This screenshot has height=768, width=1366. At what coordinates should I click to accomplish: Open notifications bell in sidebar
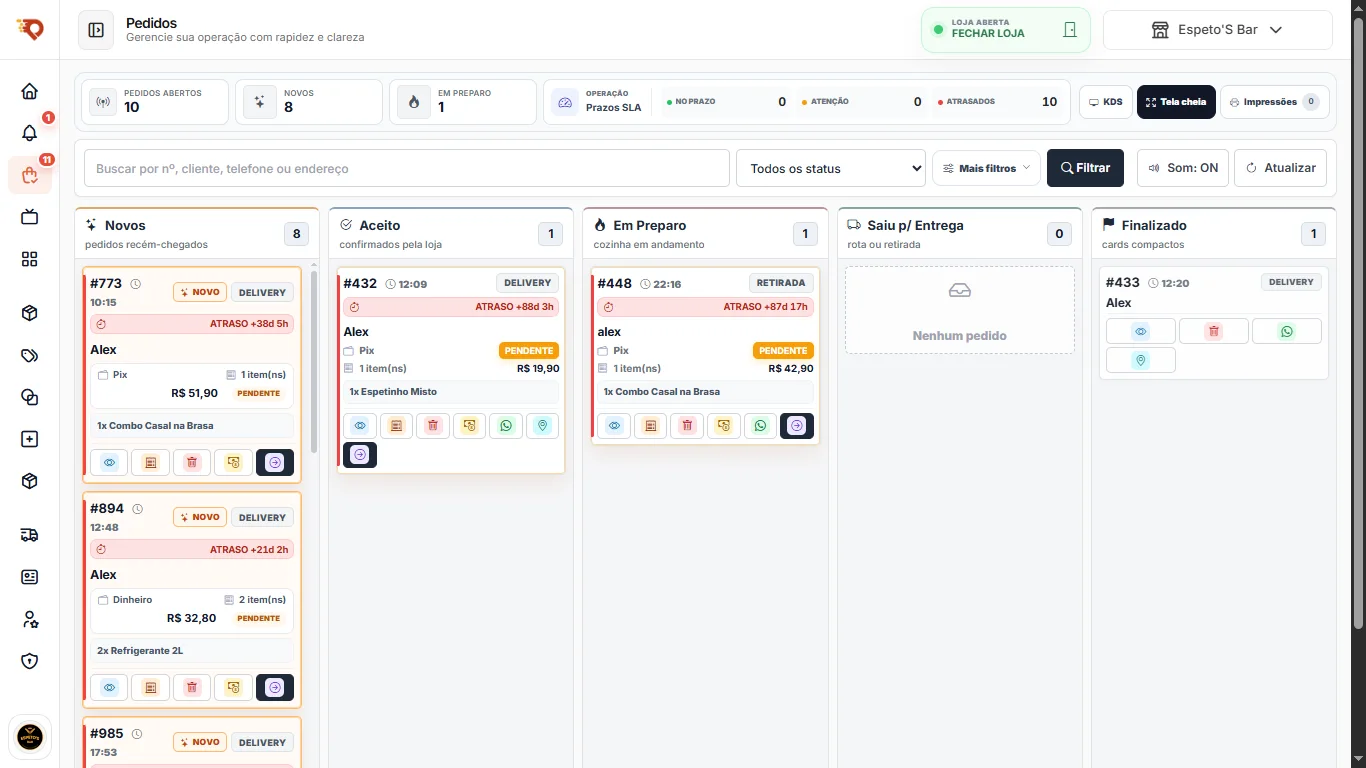30,133
